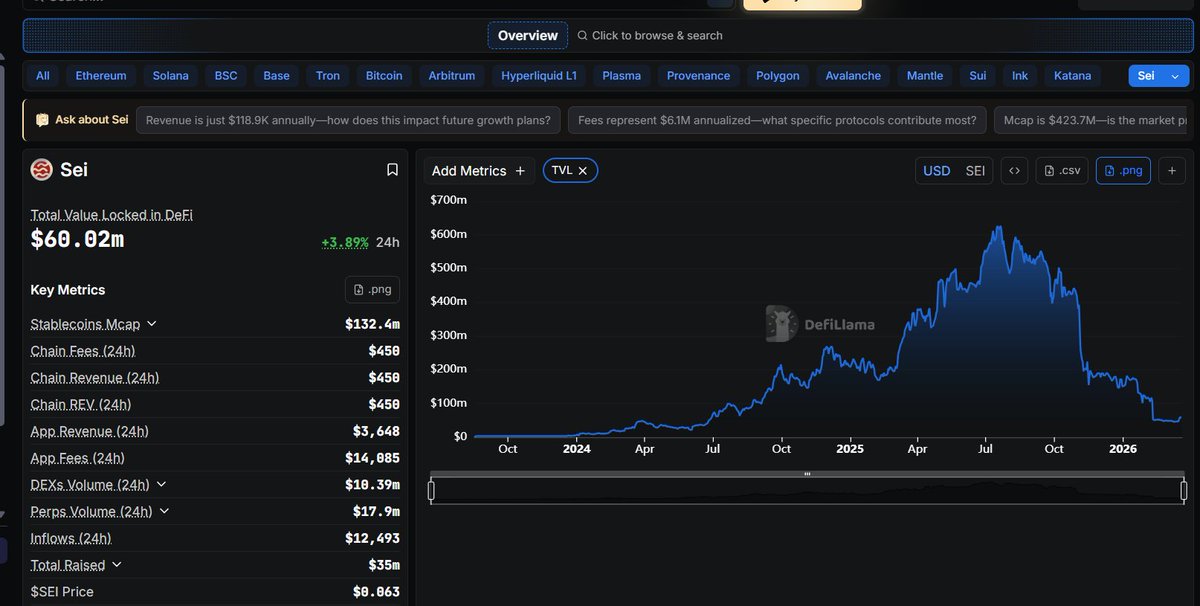Viewport: 1200px width, 606px height.
Task: Select the Provenance chain tab
Action: click(x=699, y=76)
